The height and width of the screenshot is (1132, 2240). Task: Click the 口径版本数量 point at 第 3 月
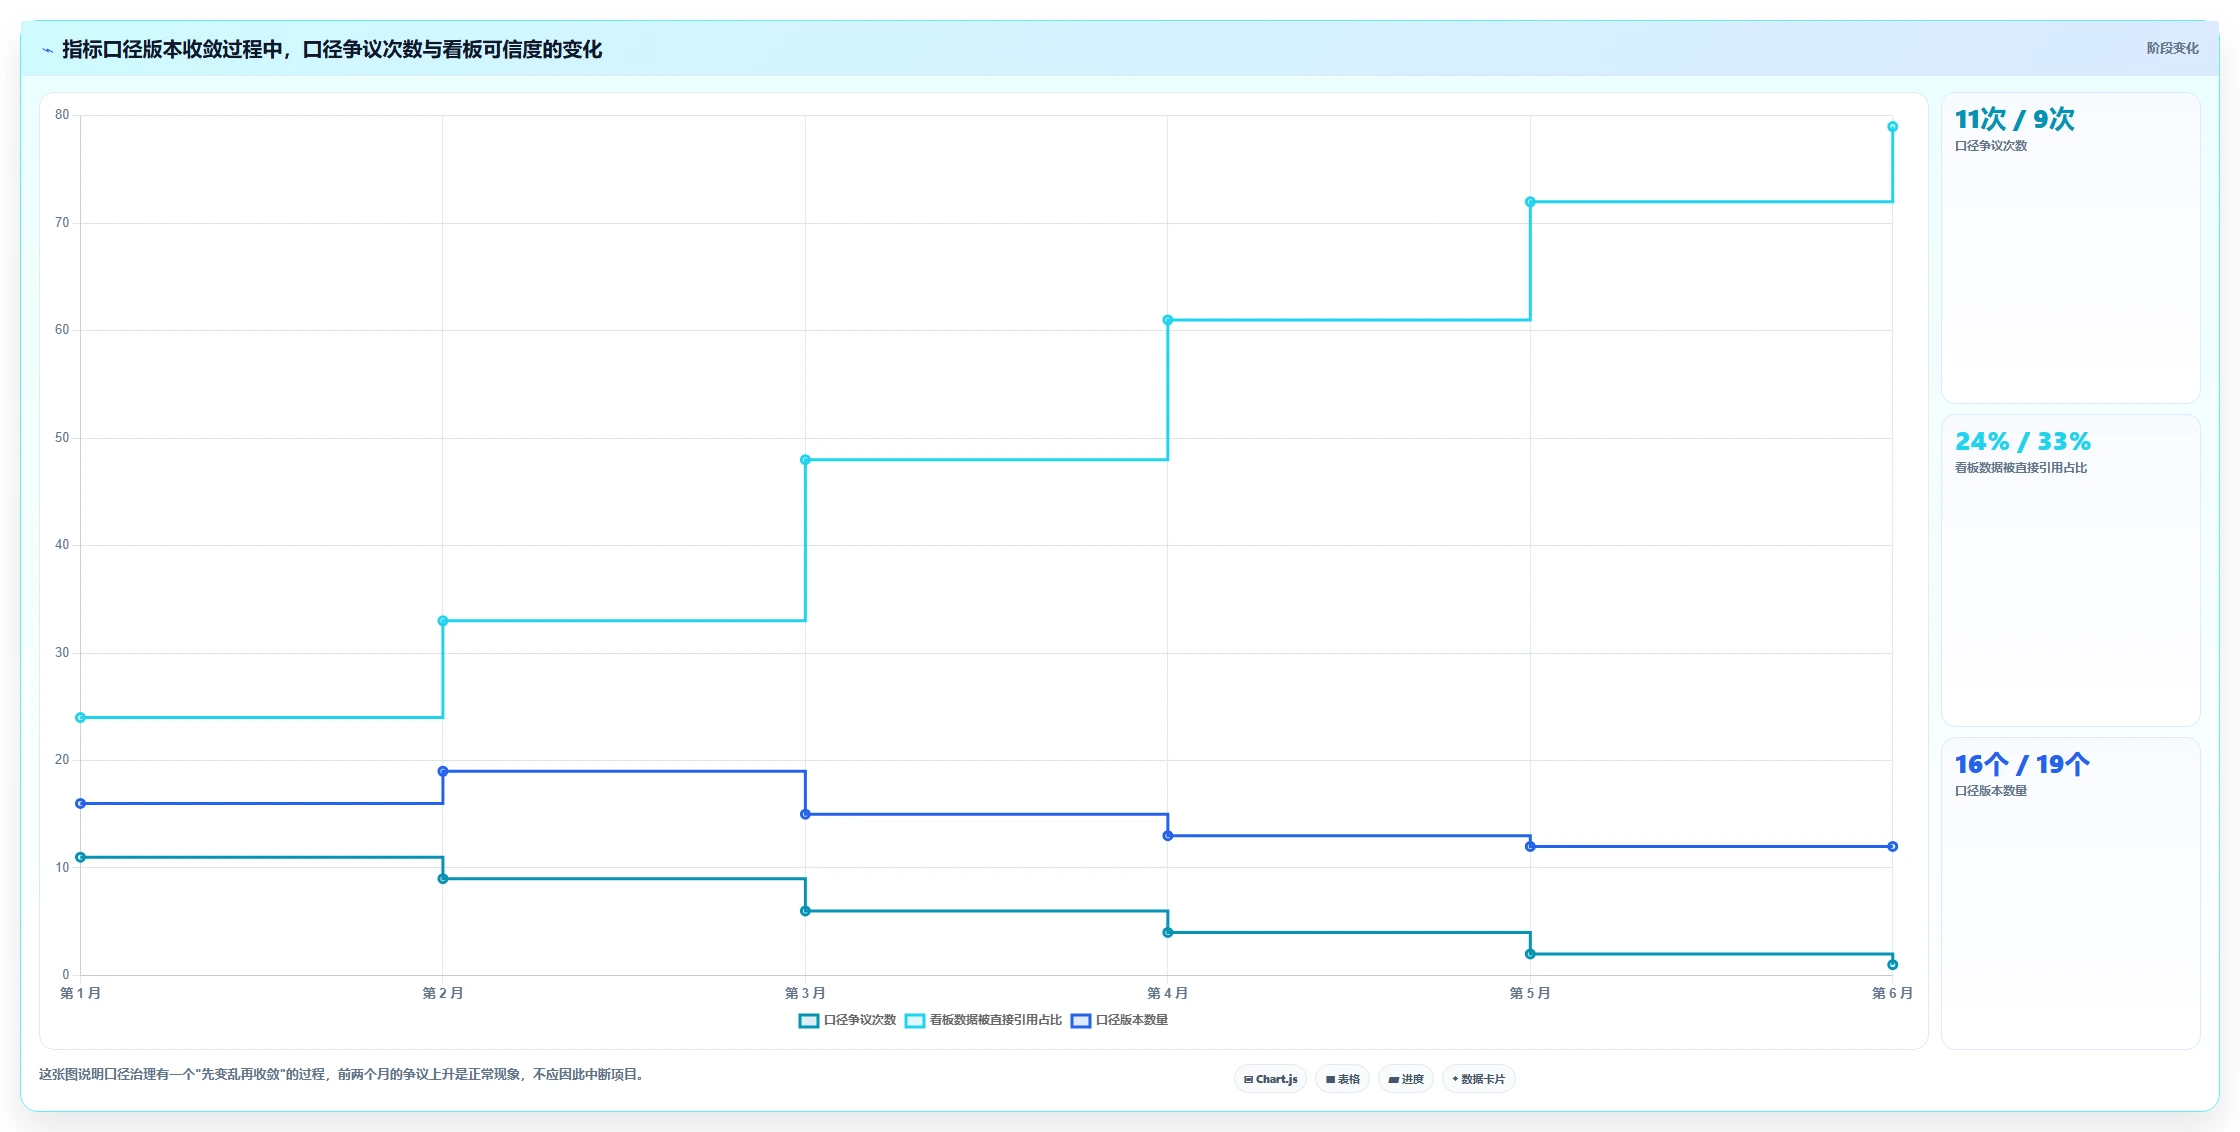805,814
